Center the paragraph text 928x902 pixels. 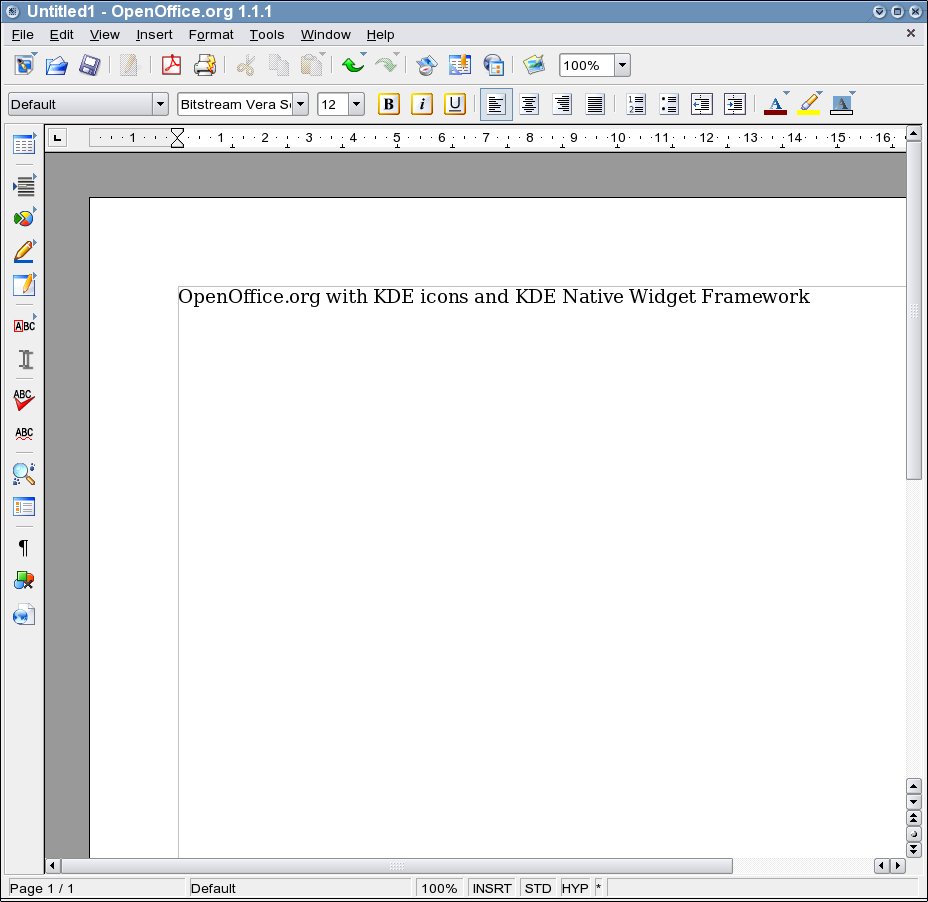tap(529, 104)
